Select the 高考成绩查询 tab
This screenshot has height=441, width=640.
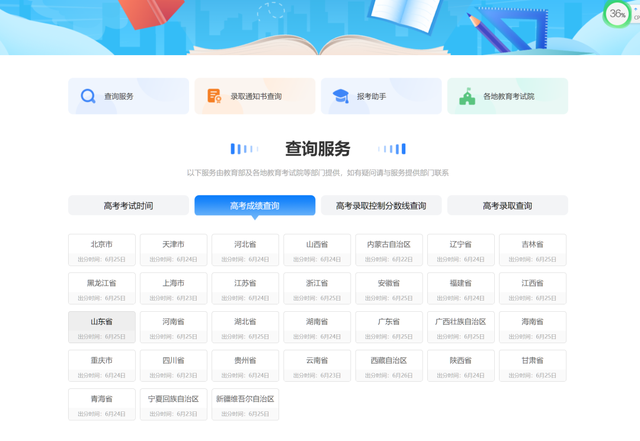[x=254, y=206]
